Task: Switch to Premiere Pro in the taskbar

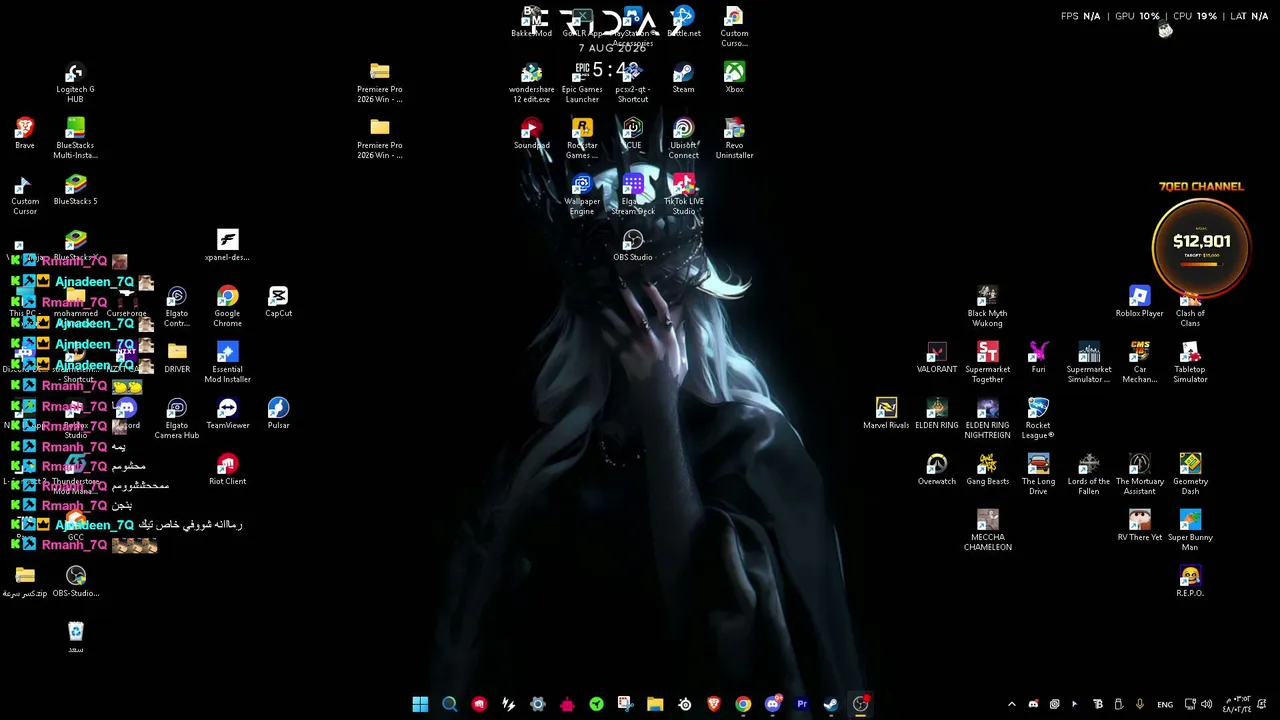Action: [x=802, y=704]
